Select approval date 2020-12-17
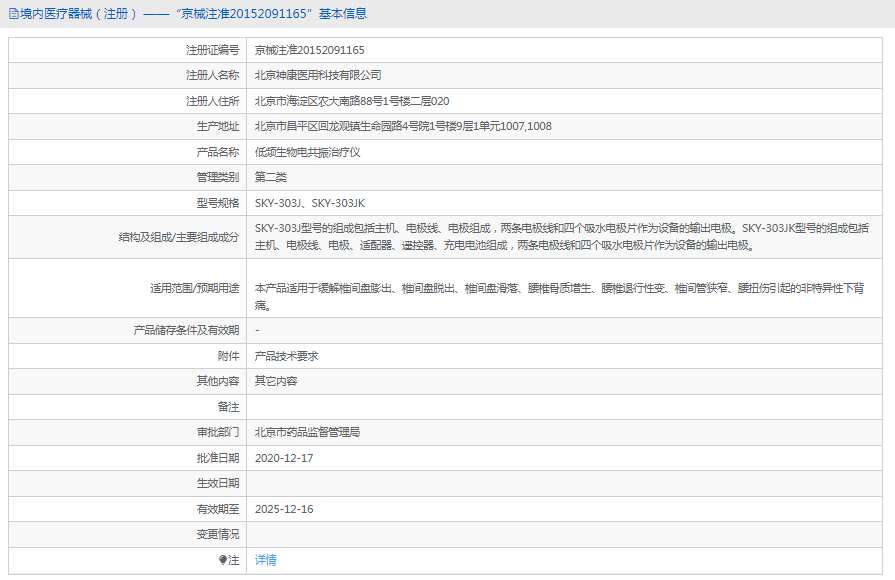The height and width of the screenshot is (580, 895). click(x=284, y=458)
